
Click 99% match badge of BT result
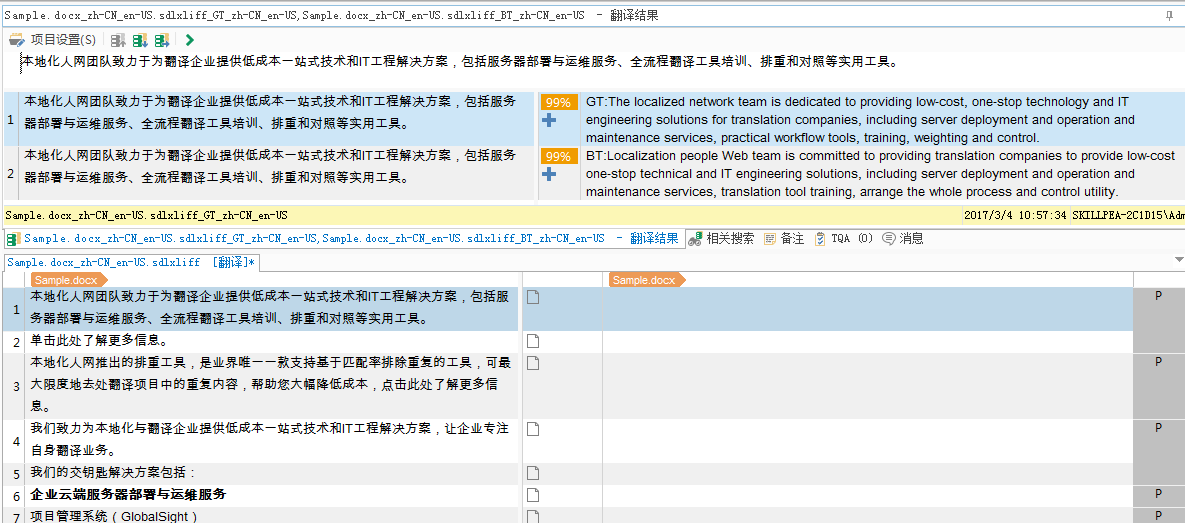tap(558, 157)
